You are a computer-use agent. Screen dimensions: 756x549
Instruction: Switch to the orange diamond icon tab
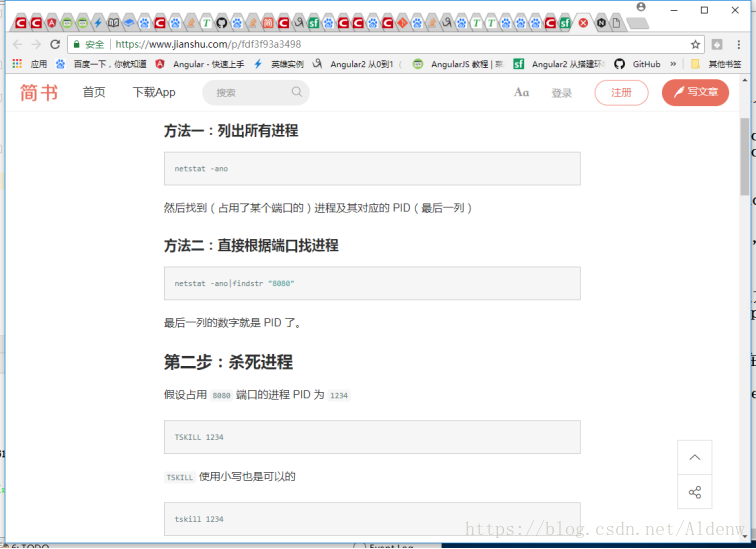point(403,23)
